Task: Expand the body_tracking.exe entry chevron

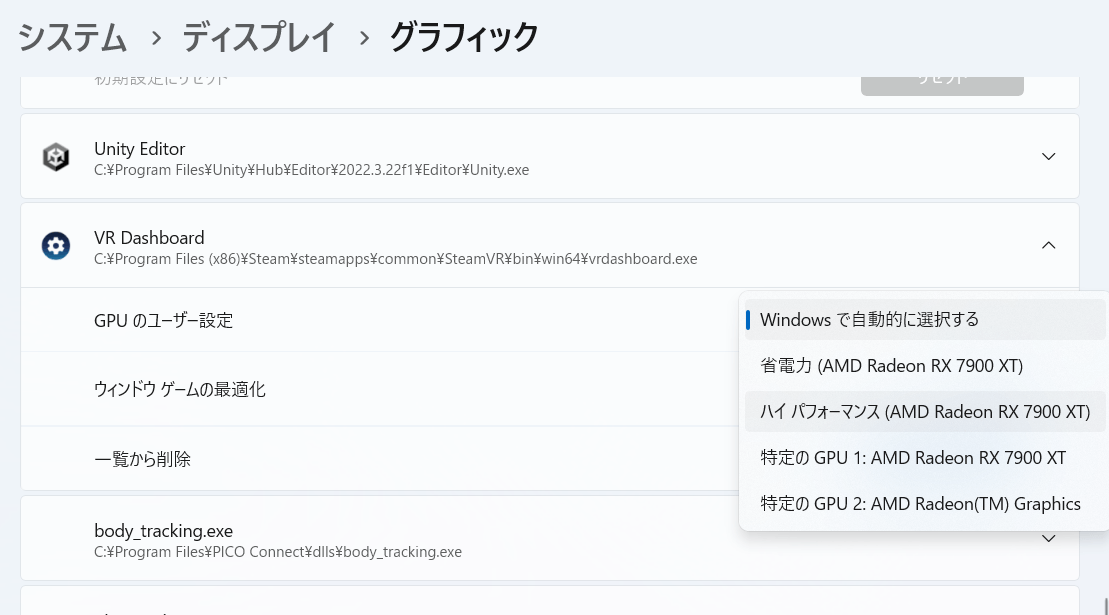Action: pos(1048,539)
